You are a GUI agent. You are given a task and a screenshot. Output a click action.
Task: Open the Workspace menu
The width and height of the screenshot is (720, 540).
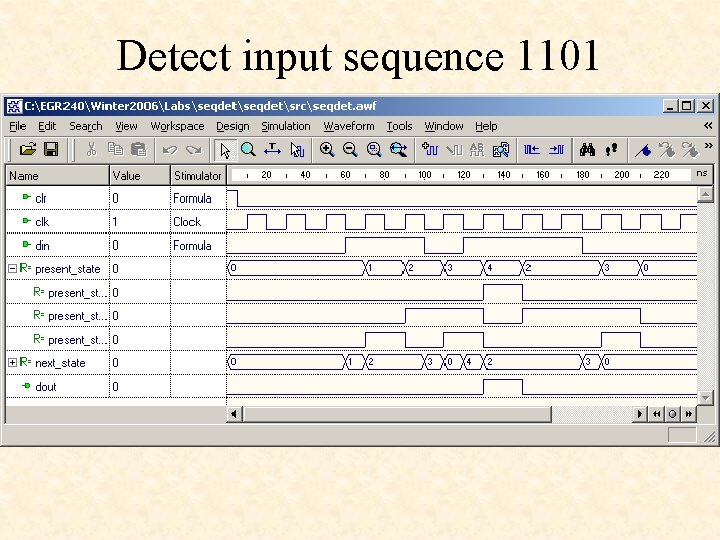177,126
